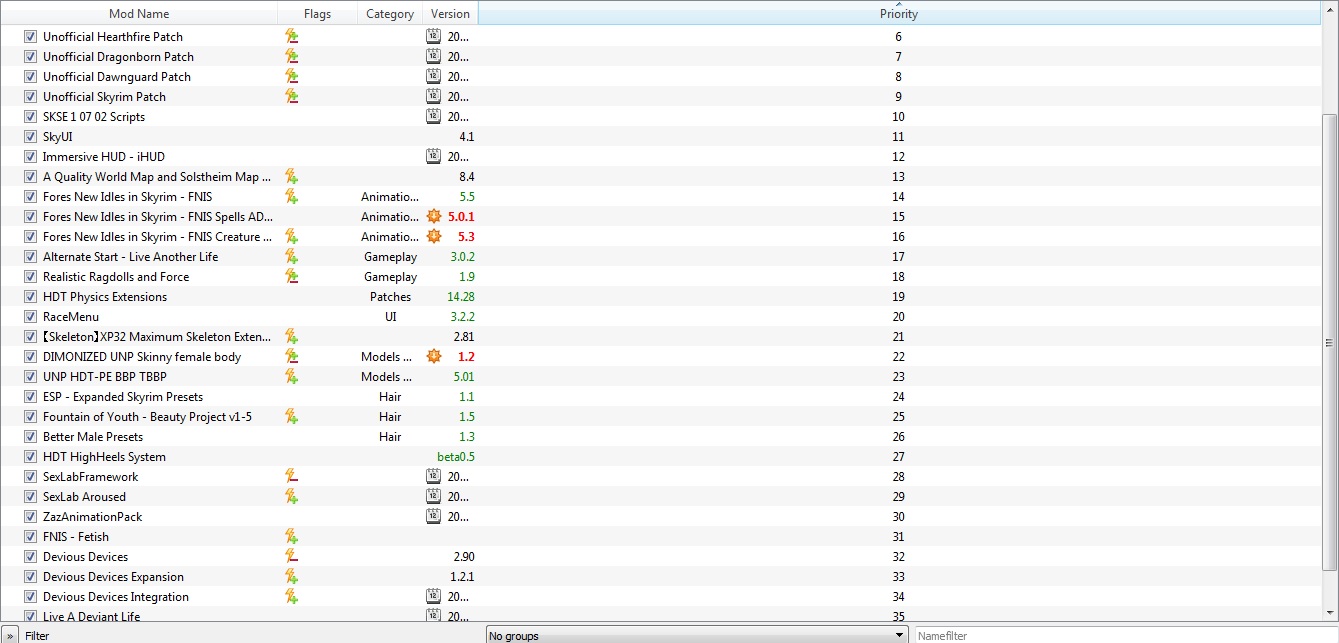This screenshot has width=1339, height=643.
Task: Sort by Mod Name column header
Action: [x=139, y=14]
